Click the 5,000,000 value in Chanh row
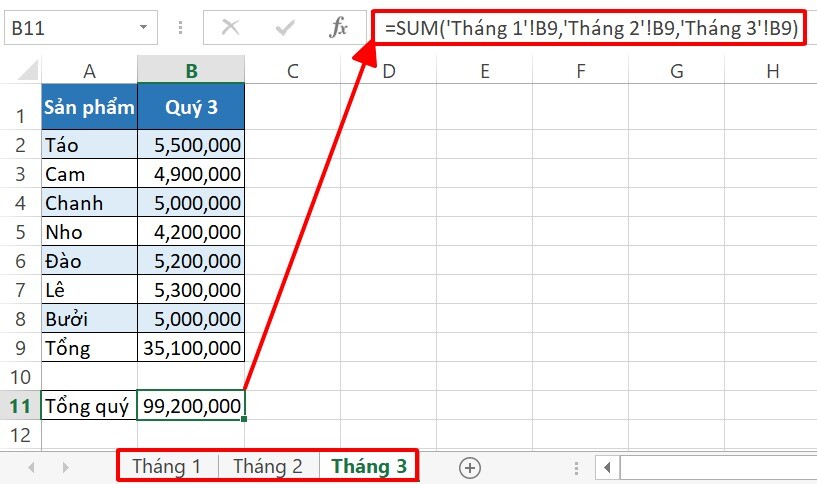This screenshot has height=484, width=817. tap(191, 203)
